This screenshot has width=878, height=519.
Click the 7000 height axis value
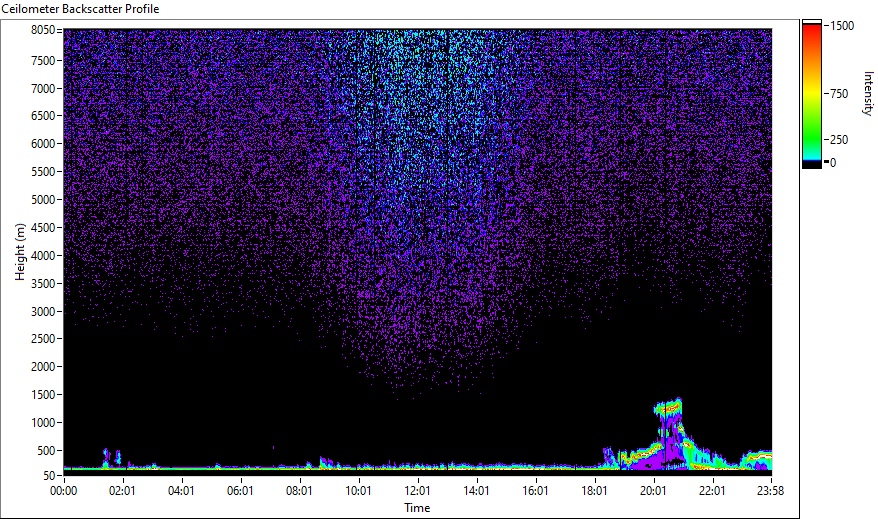click(x=43, y=88)
